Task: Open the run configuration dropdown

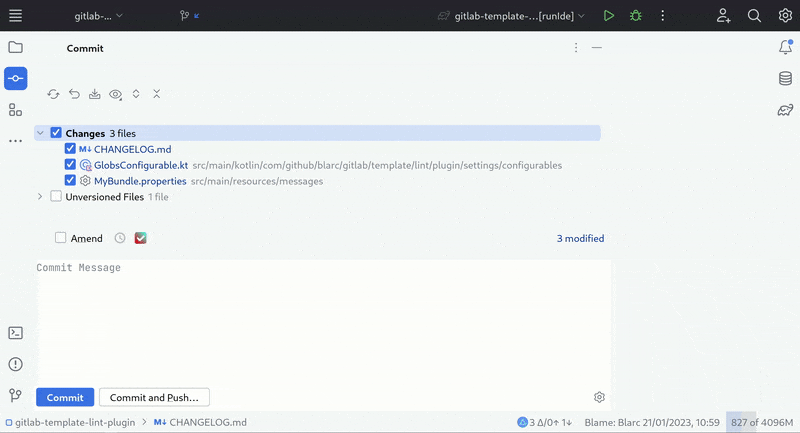Action: [511, 16]
